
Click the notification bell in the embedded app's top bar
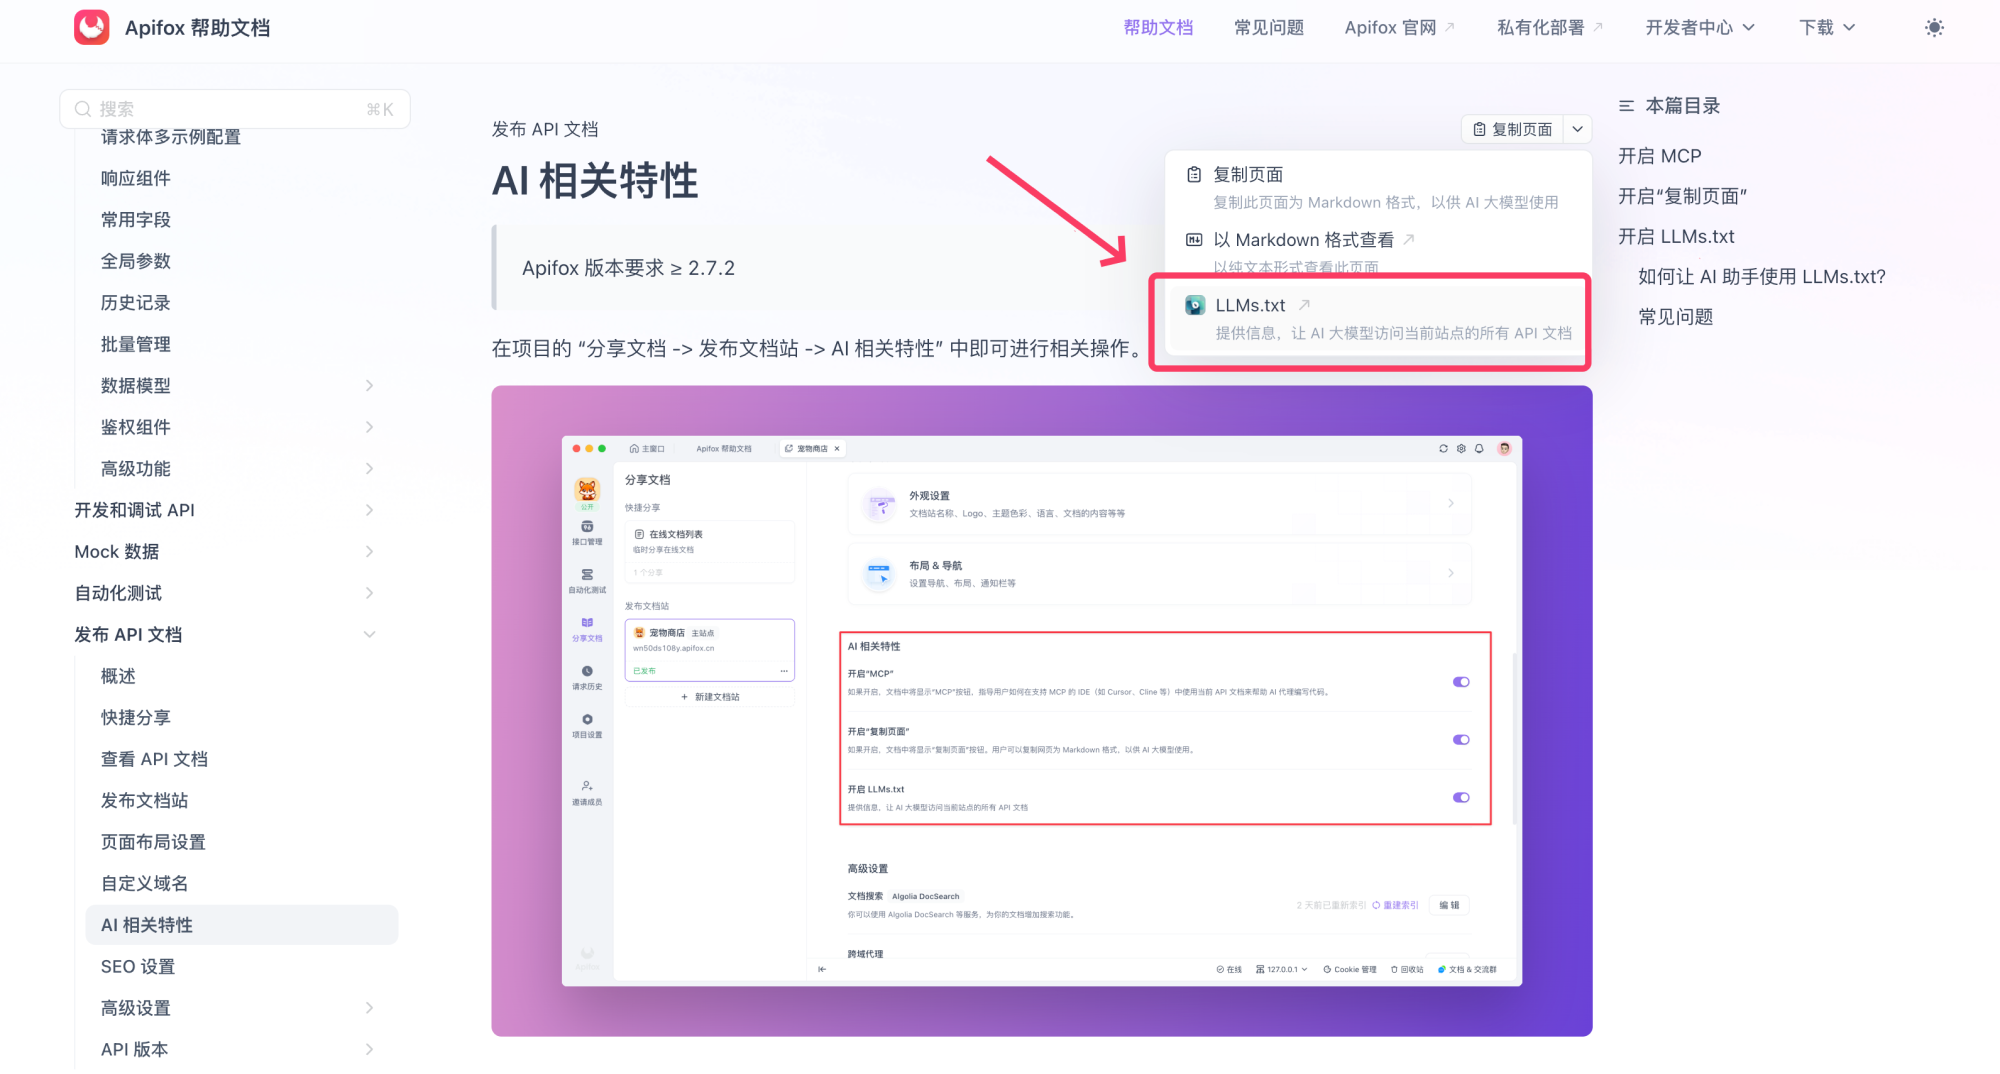pyautogui.click(x=1479, y=449)
